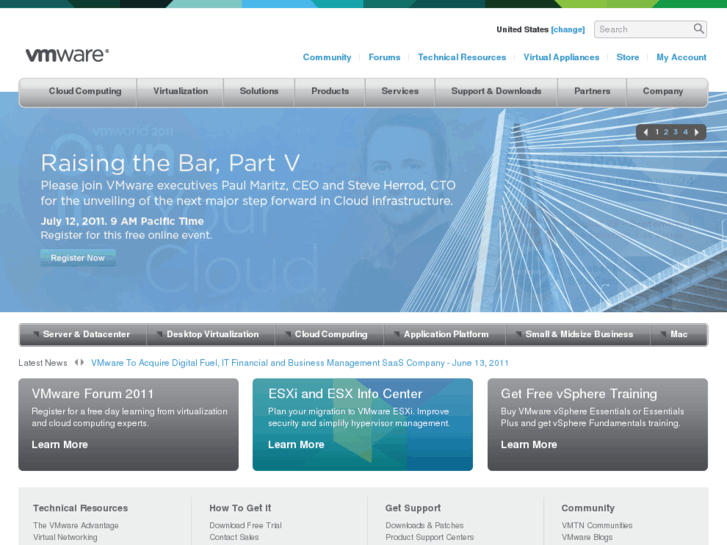
Task: Open the VMware Forum 2011 heading
Action: 92,394
